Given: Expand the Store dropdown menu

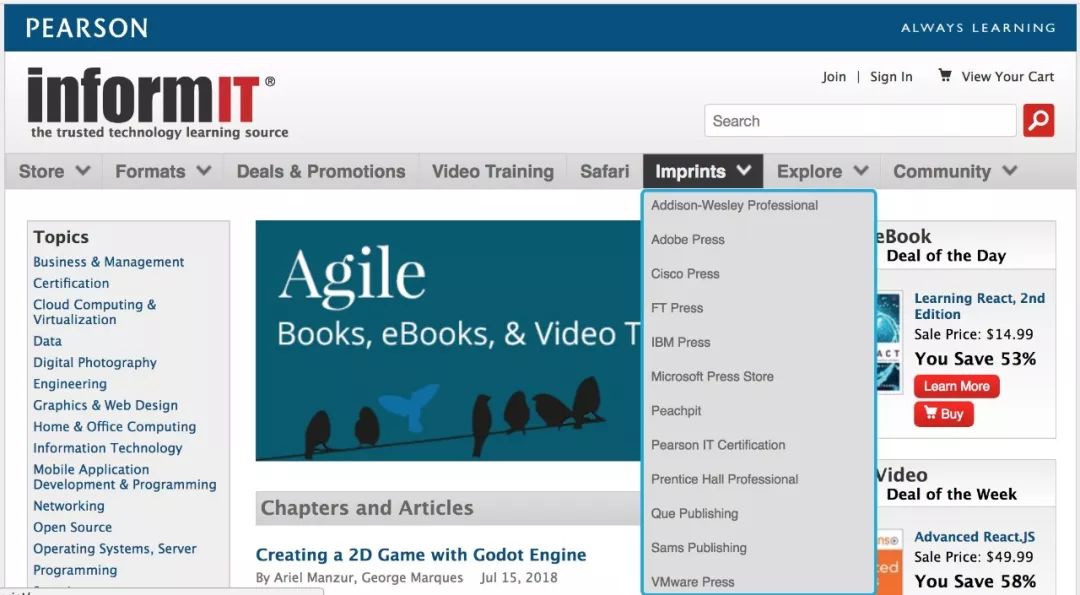Looking at the screenshot, I should coord(54,171).
